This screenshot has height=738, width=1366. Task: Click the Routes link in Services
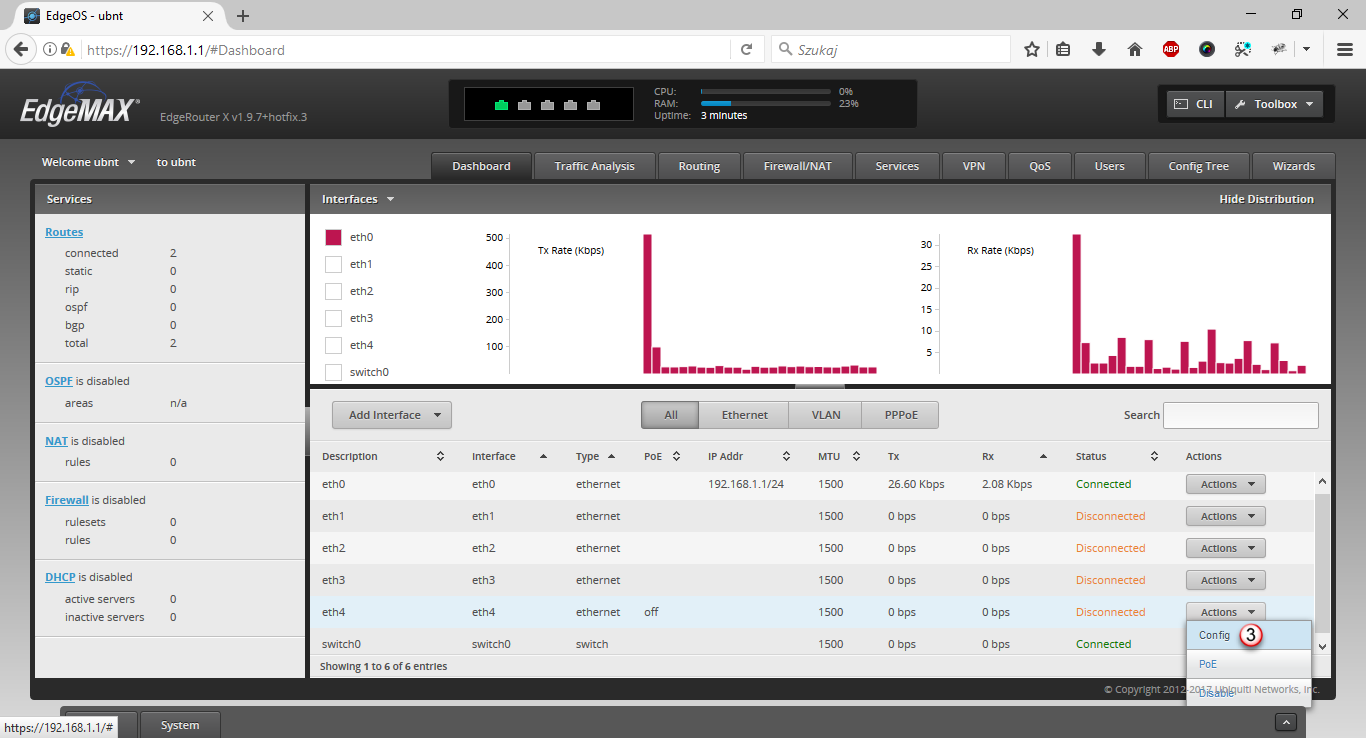point(64,232)
